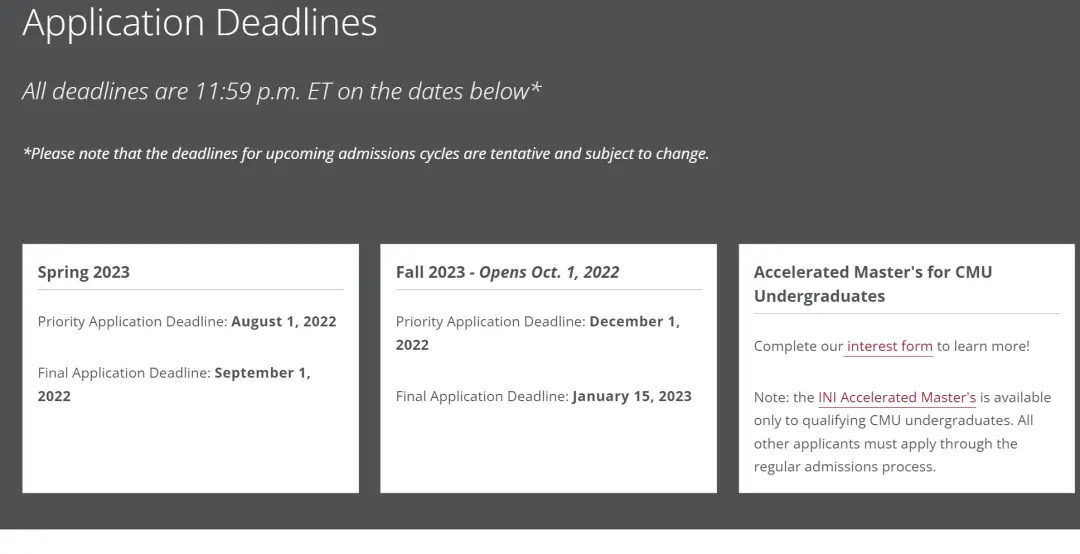Click the tentative deadlines disclaimer note
1080x554 pixels.
click(x=365, y=154)
